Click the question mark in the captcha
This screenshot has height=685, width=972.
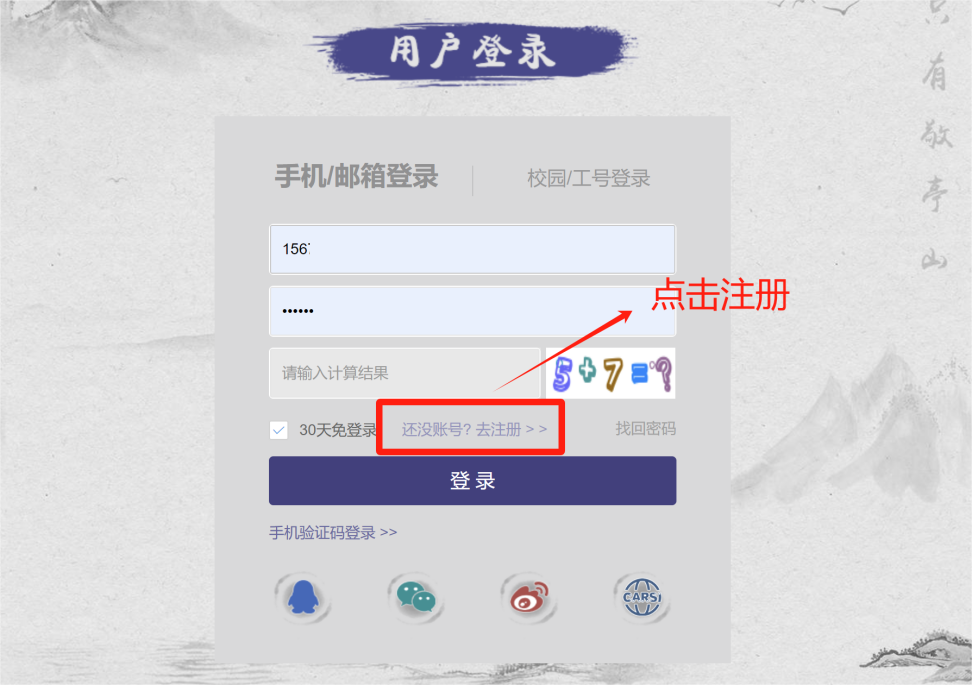pyautogui.click(x=663, y=373)
